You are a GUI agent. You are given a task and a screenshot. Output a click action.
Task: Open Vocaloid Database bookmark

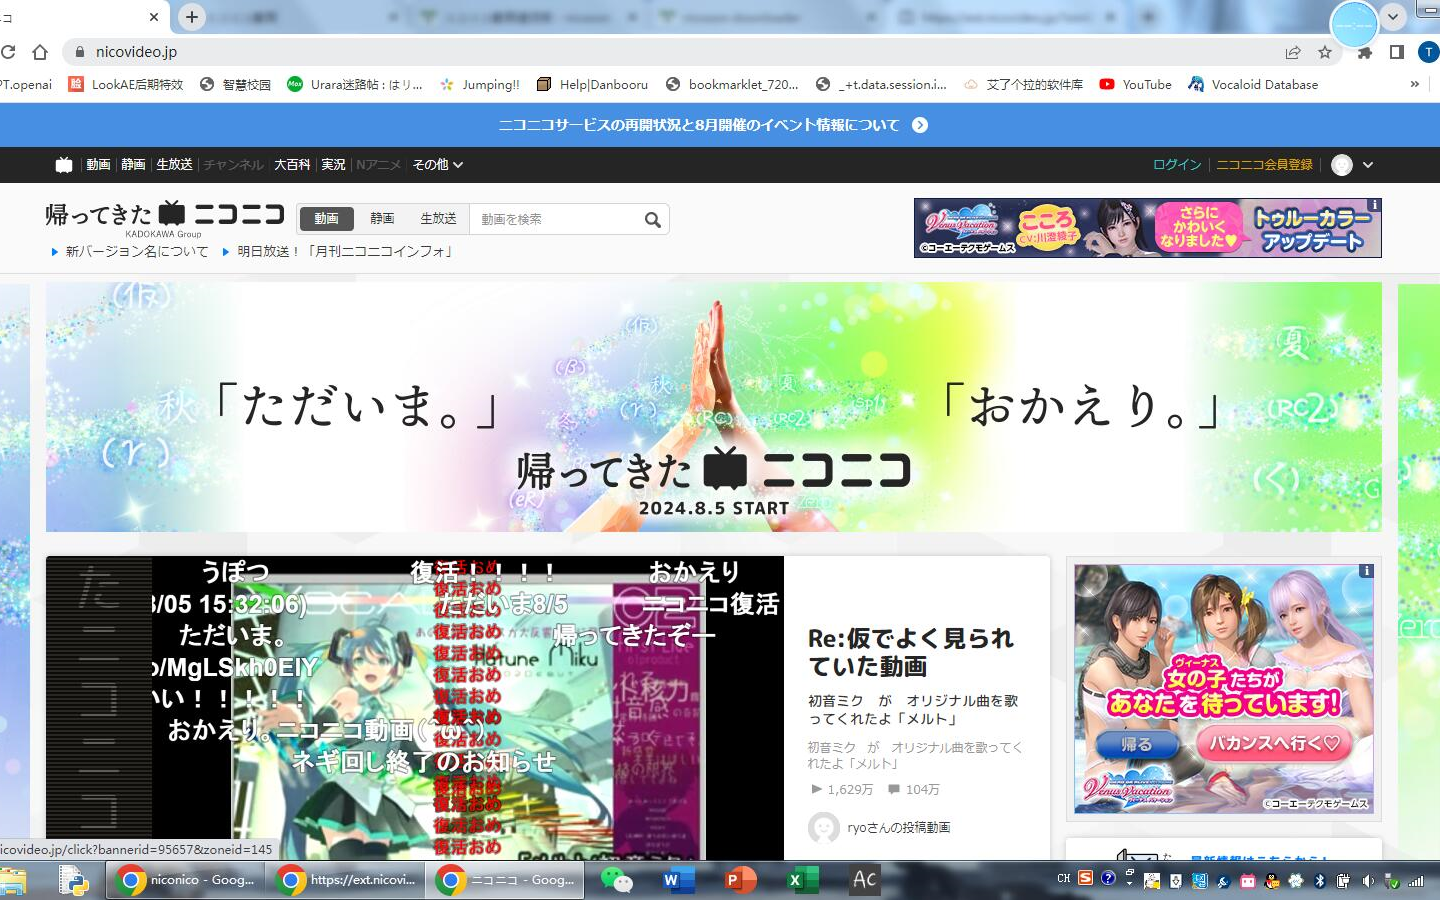click(1253, 84)
